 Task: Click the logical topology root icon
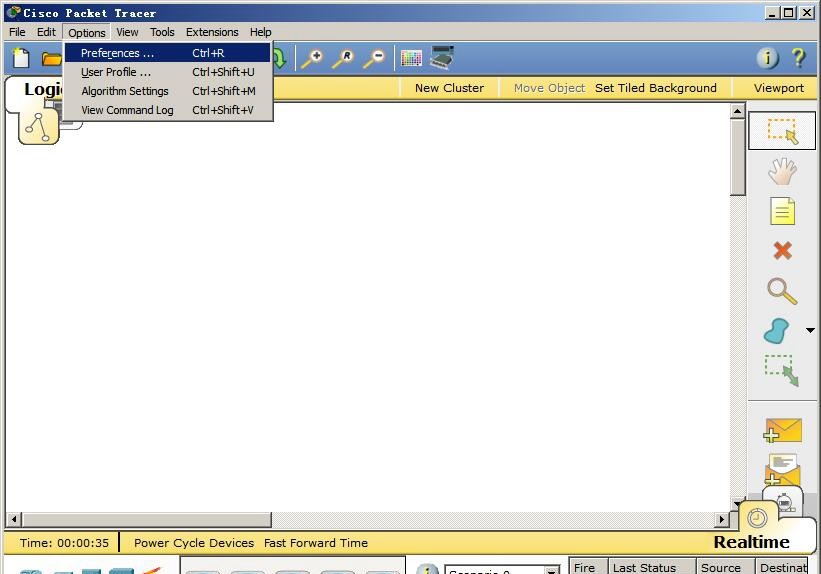pos(38,127)
